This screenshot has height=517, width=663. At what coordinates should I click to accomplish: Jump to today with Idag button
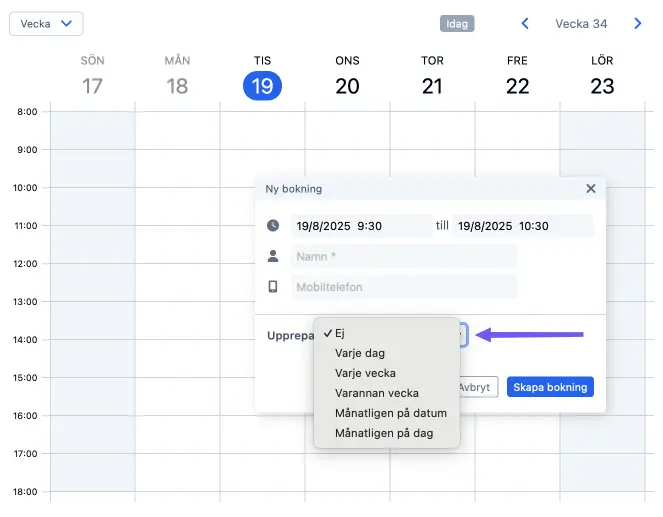pos(457,24)
